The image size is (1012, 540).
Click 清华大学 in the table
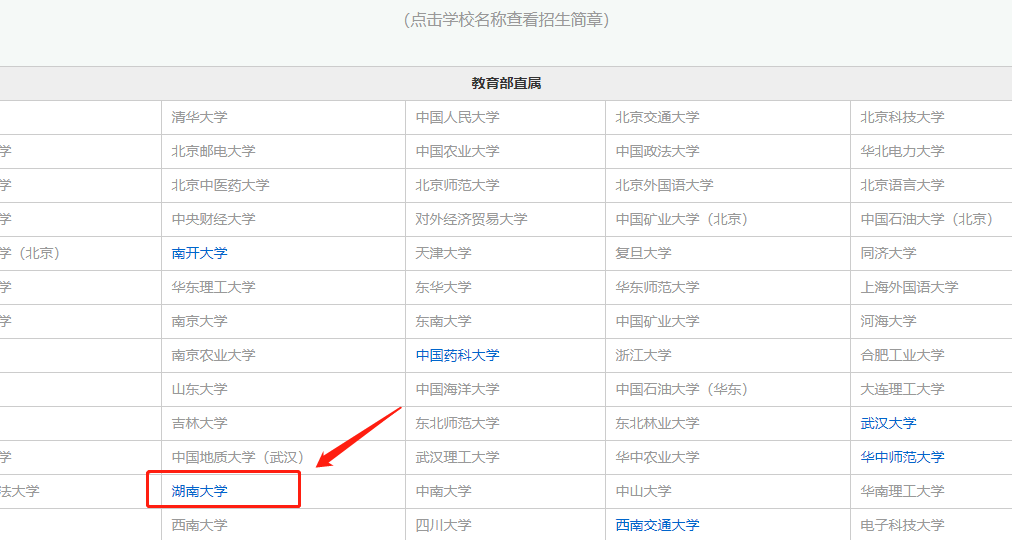coord(200,117)
